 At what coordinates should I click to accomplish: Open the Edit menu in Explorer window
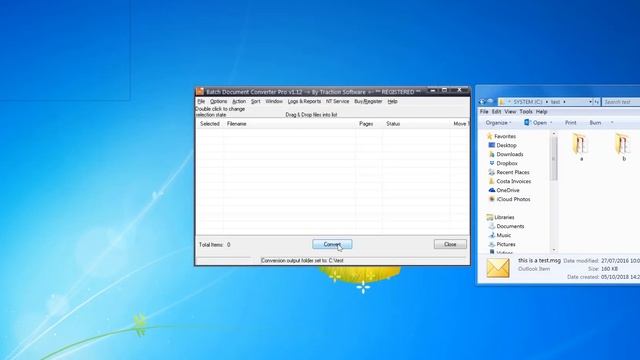pos(496,111)
